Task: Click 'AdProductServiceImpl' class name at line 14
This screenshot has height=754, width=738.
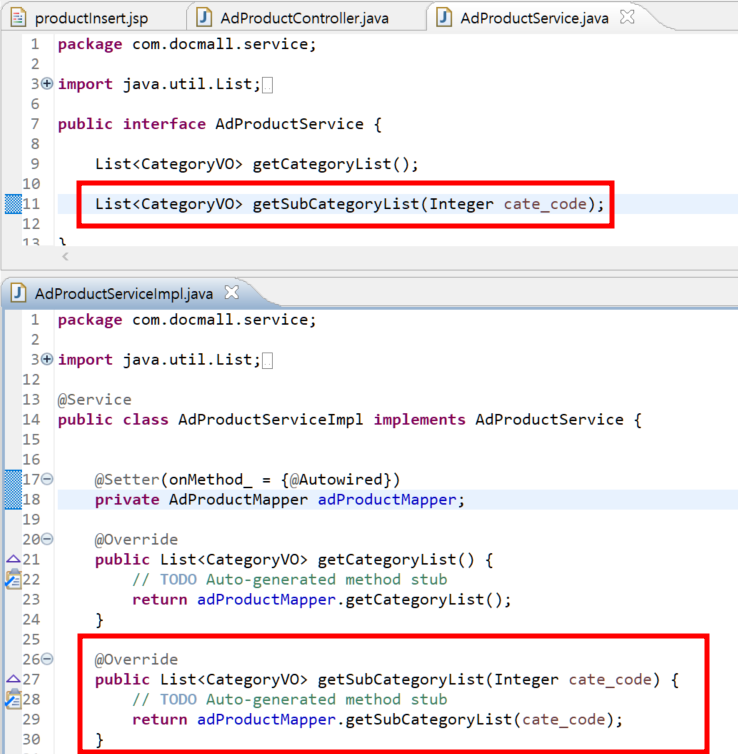Action: pos(271,420)
